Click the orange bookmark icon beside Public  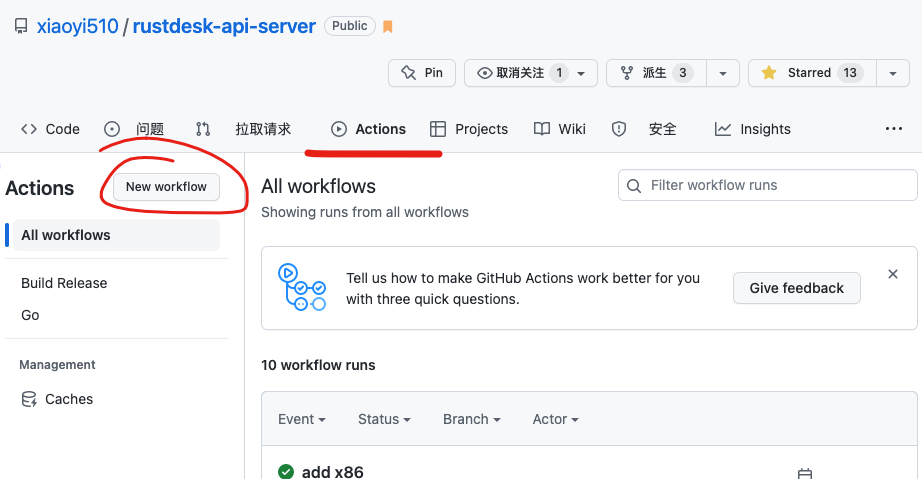click(x=388, y=27)
